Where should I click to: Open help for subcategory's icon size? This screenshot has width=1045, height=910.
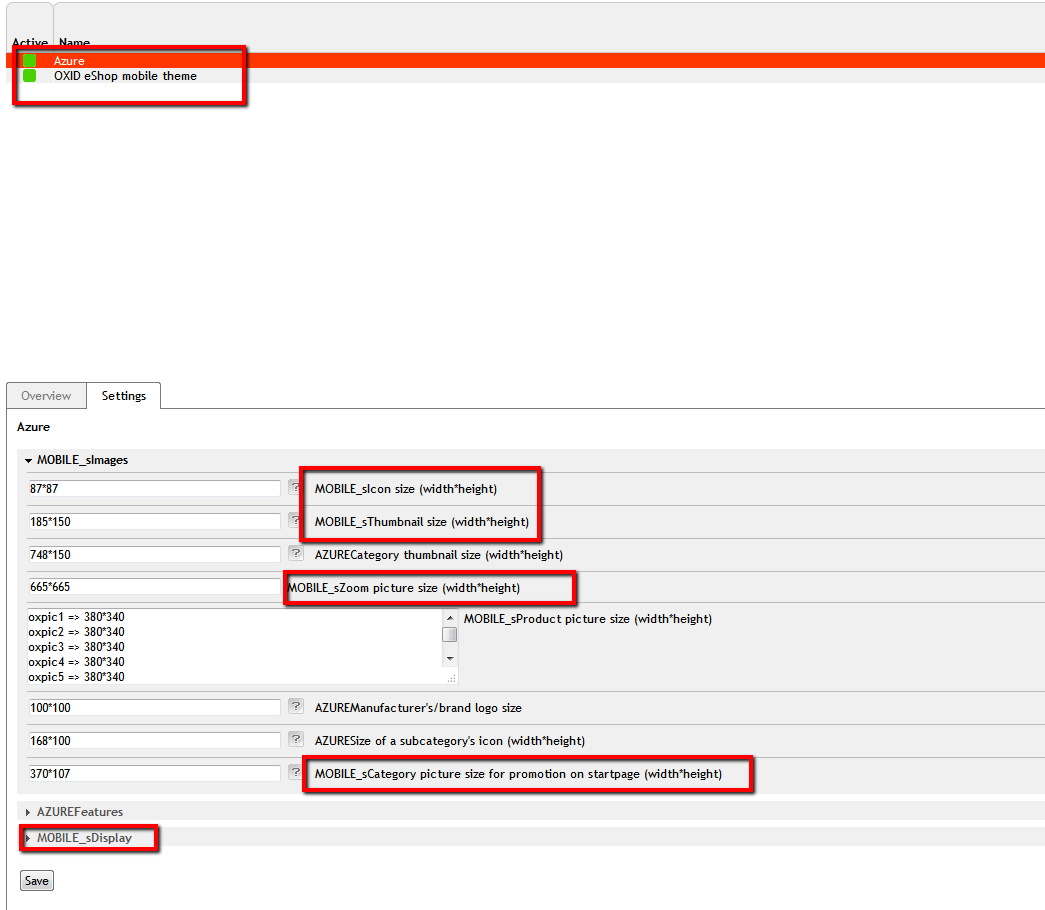(295, 740)
